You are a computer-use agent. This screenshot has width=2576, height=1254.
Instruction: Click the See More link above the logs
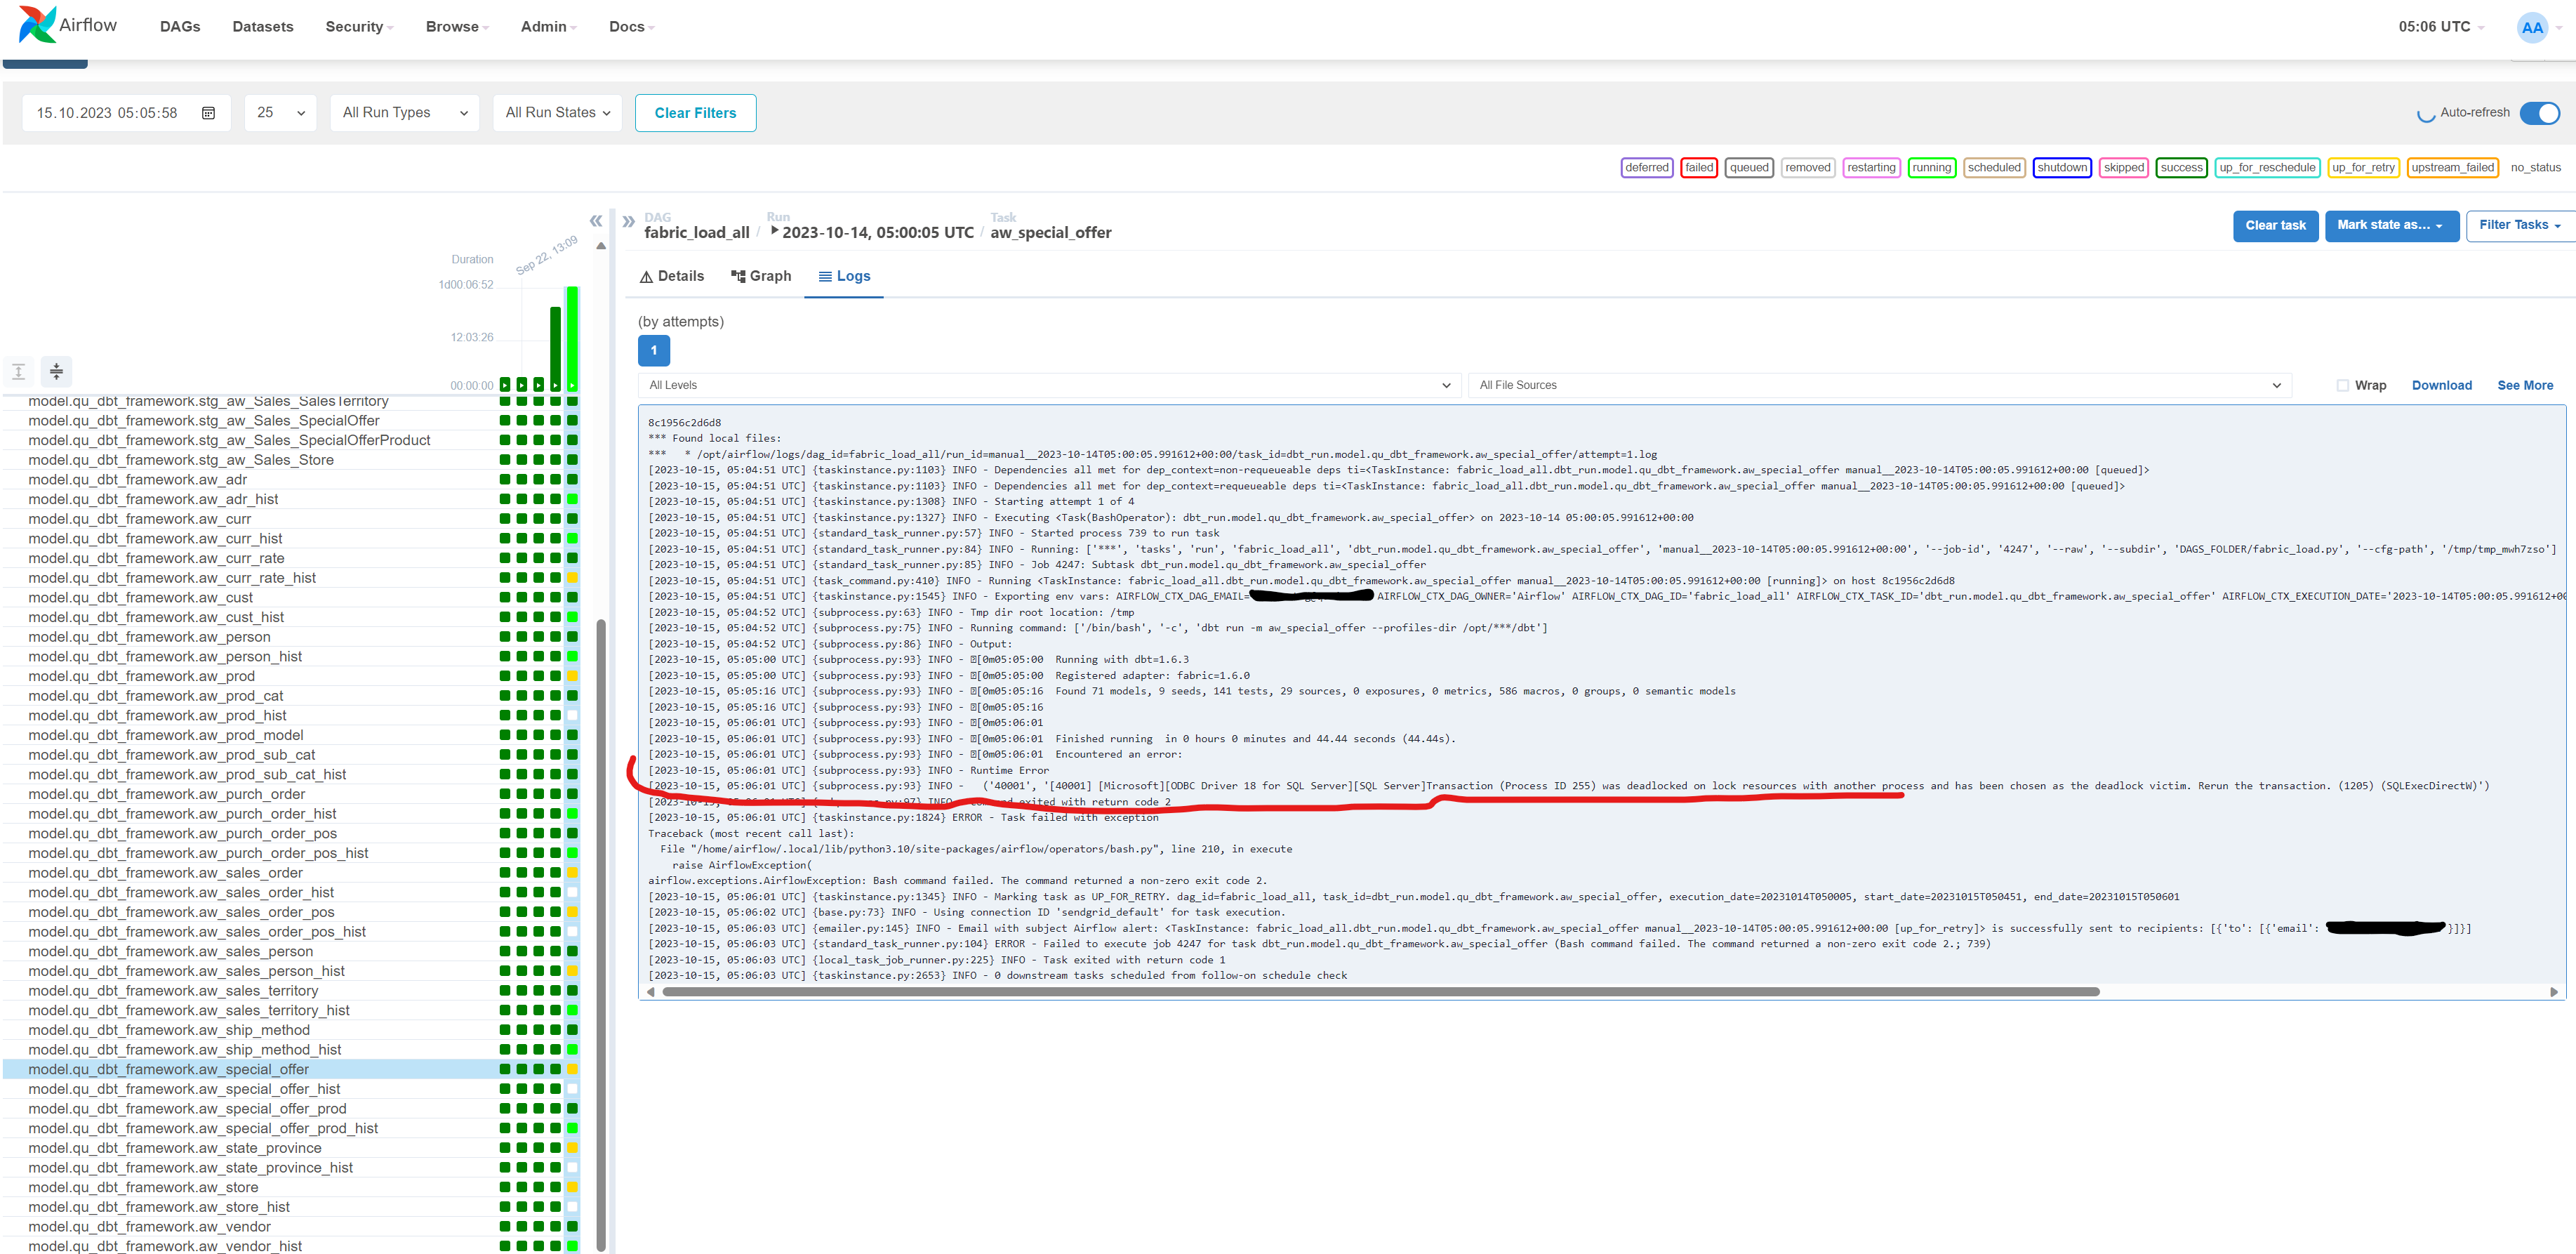tap(2525, 385)
